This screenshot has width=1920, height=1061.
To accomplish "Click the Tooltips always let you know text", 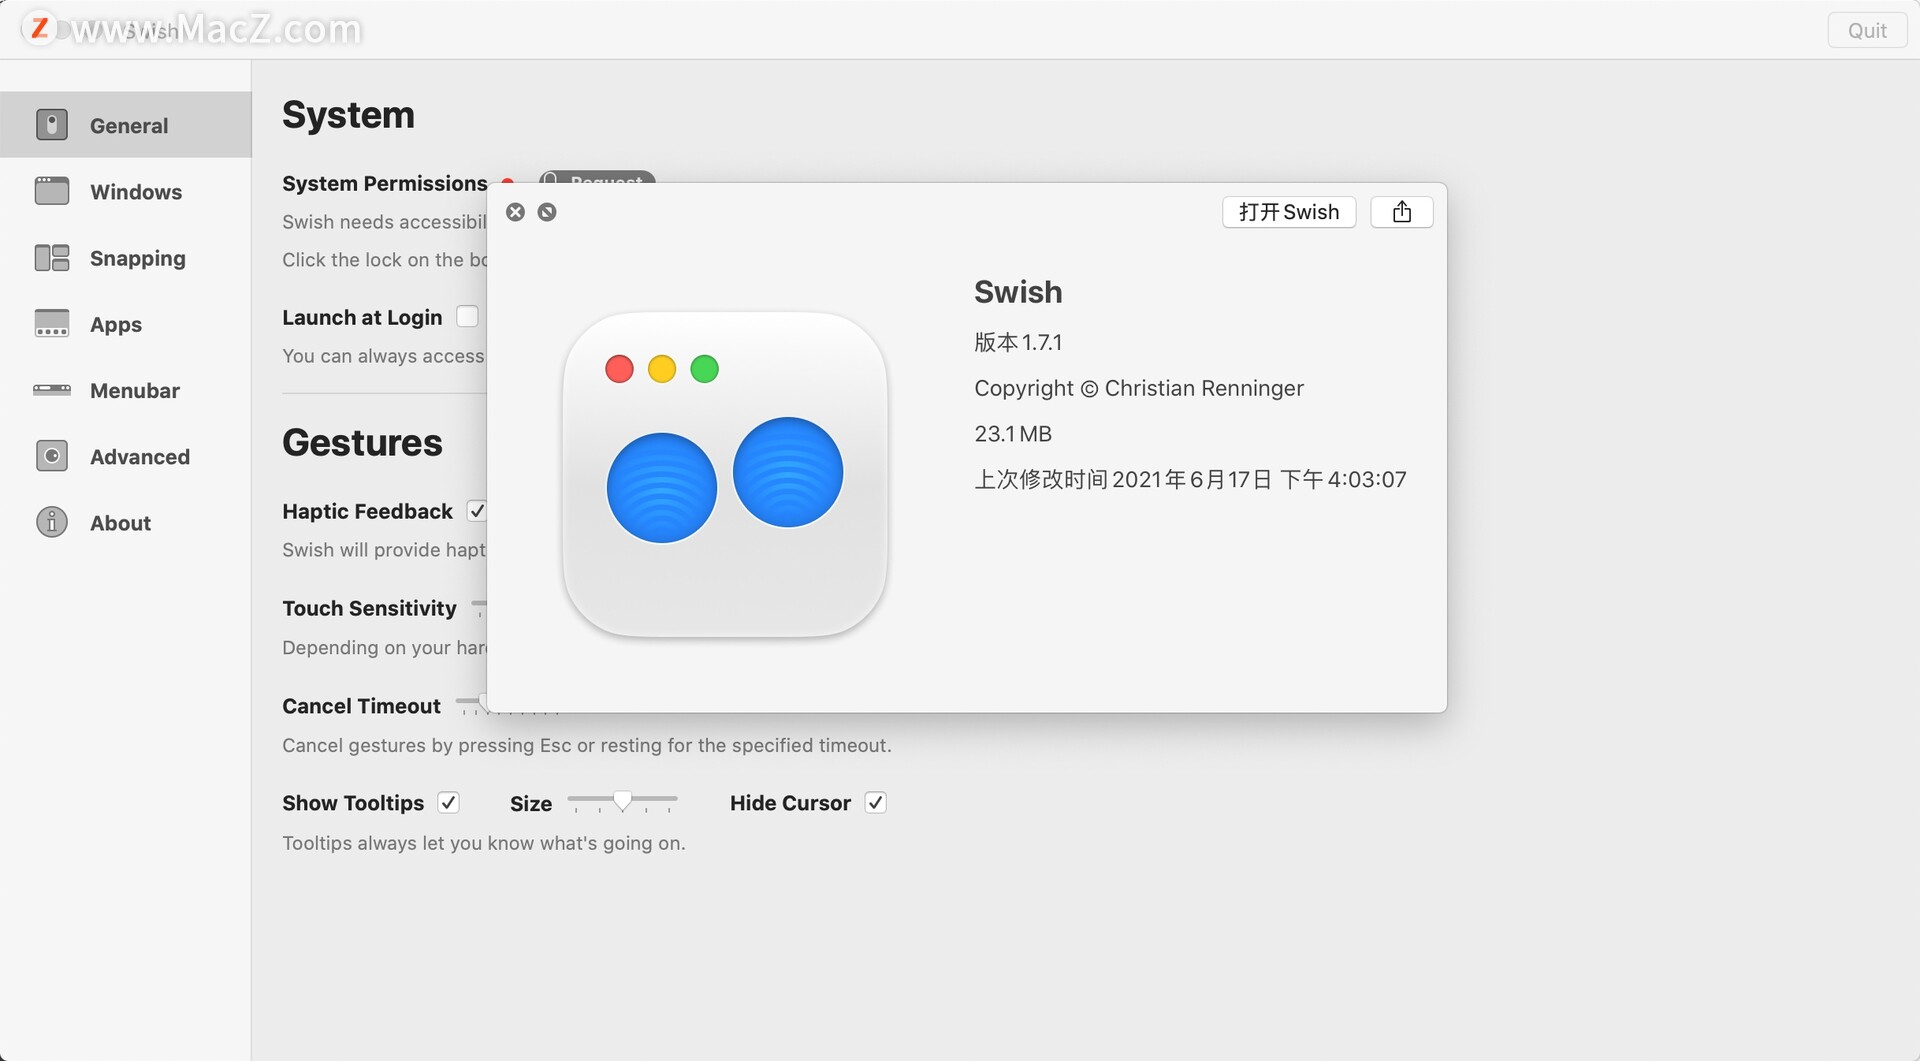I will (x=484, y=844).
